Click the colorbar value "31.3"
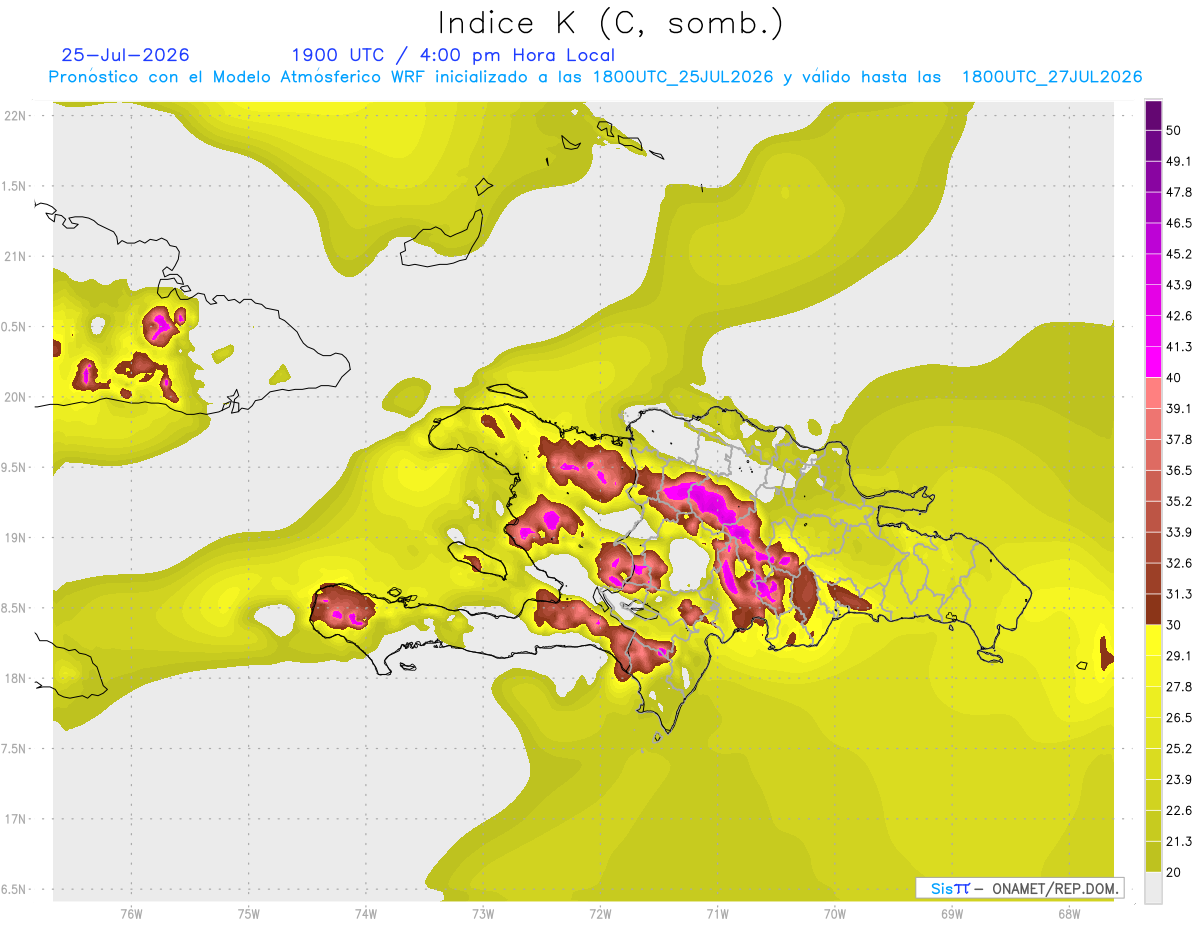 [x=1178, y=594]
